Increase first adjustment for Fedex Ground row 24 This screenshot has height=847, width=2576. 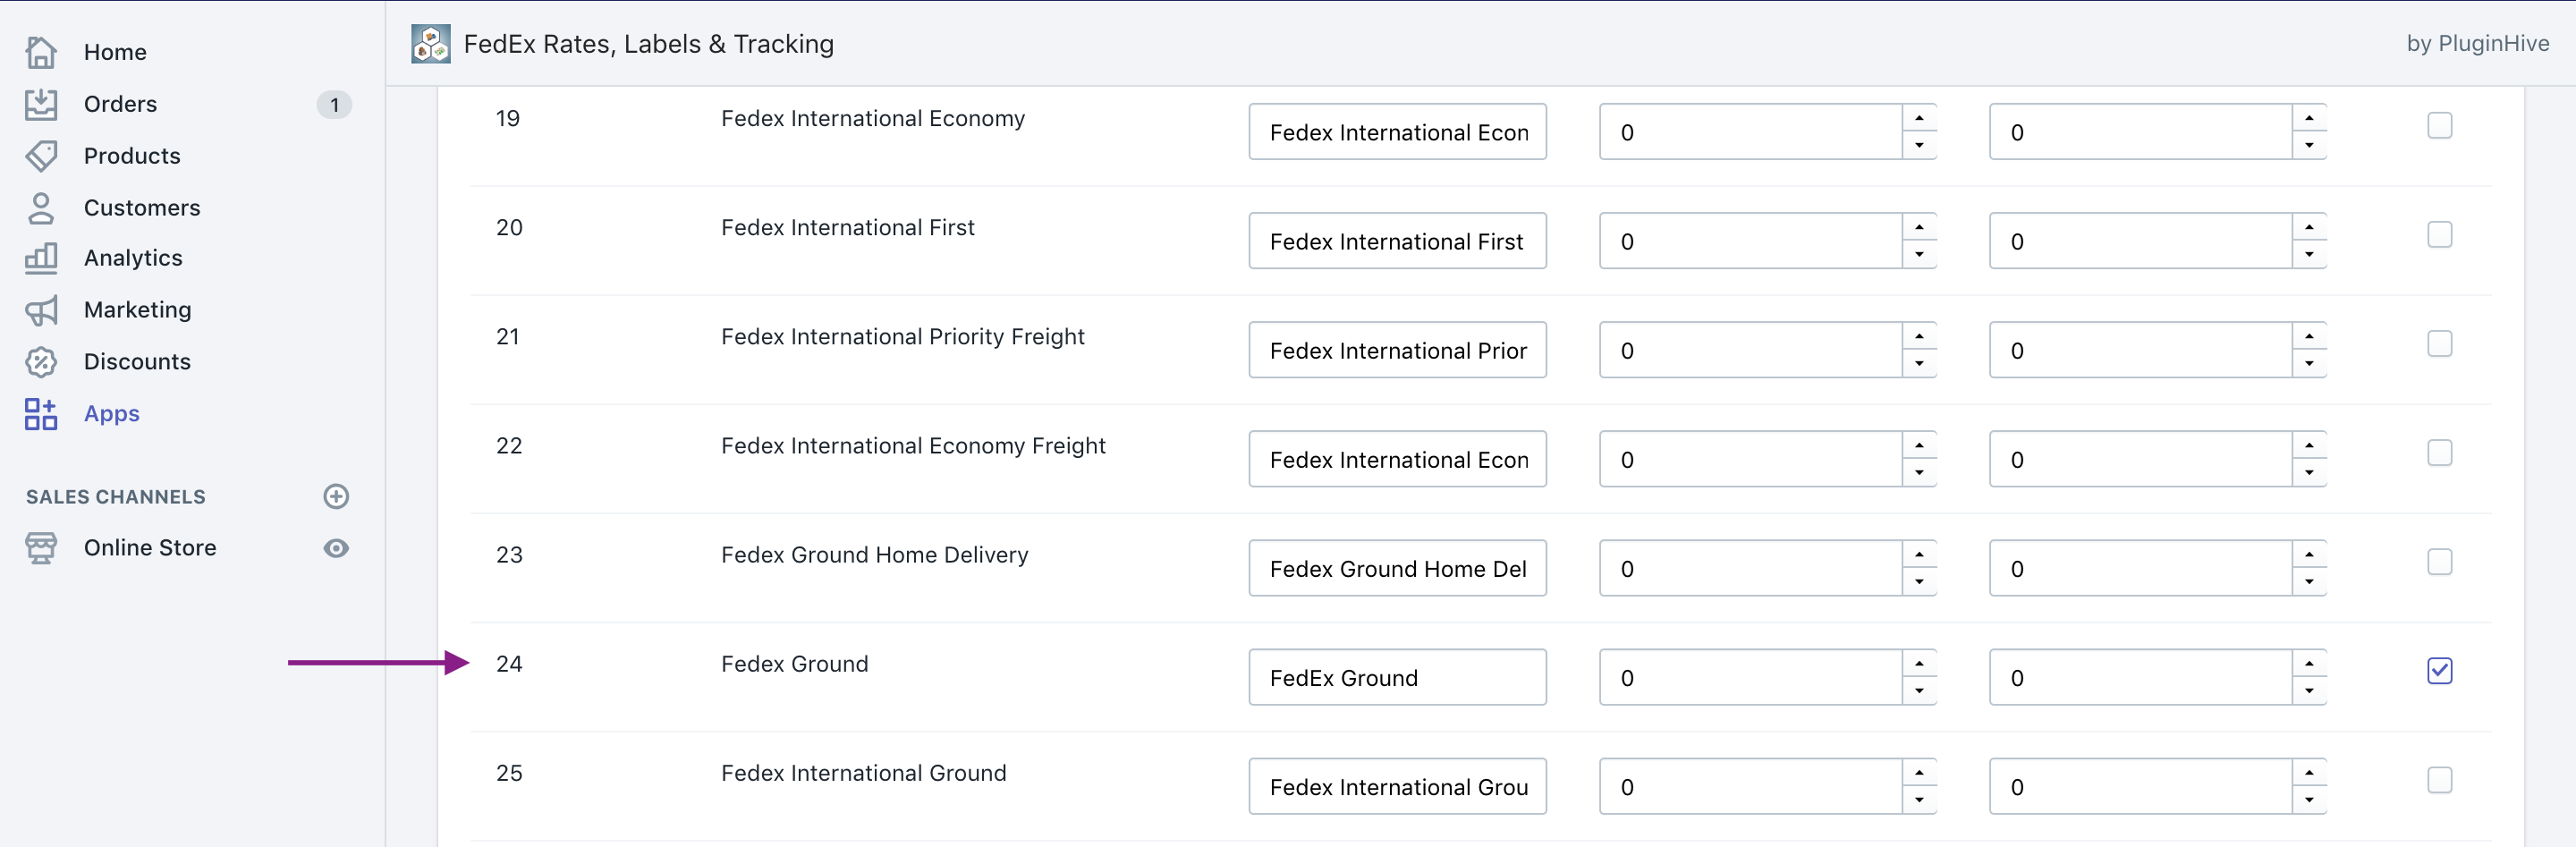(x=1919, y=663)
